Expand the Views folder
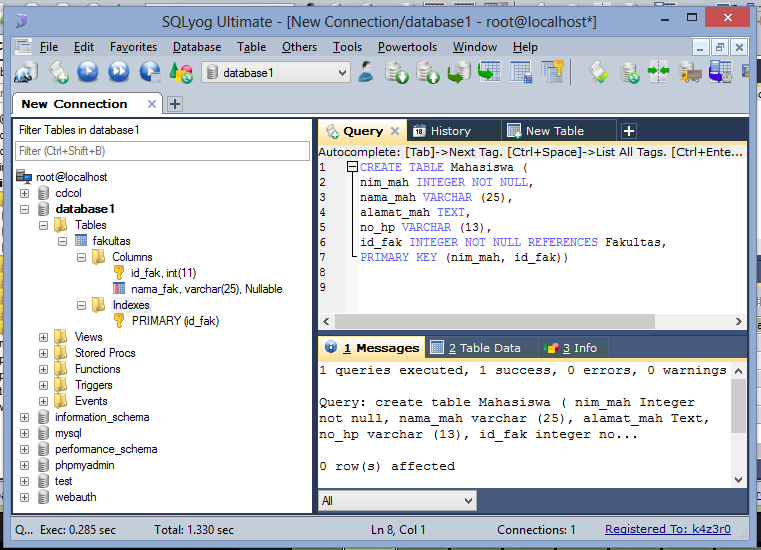The image size is (761, 550). tap(44, 337)
